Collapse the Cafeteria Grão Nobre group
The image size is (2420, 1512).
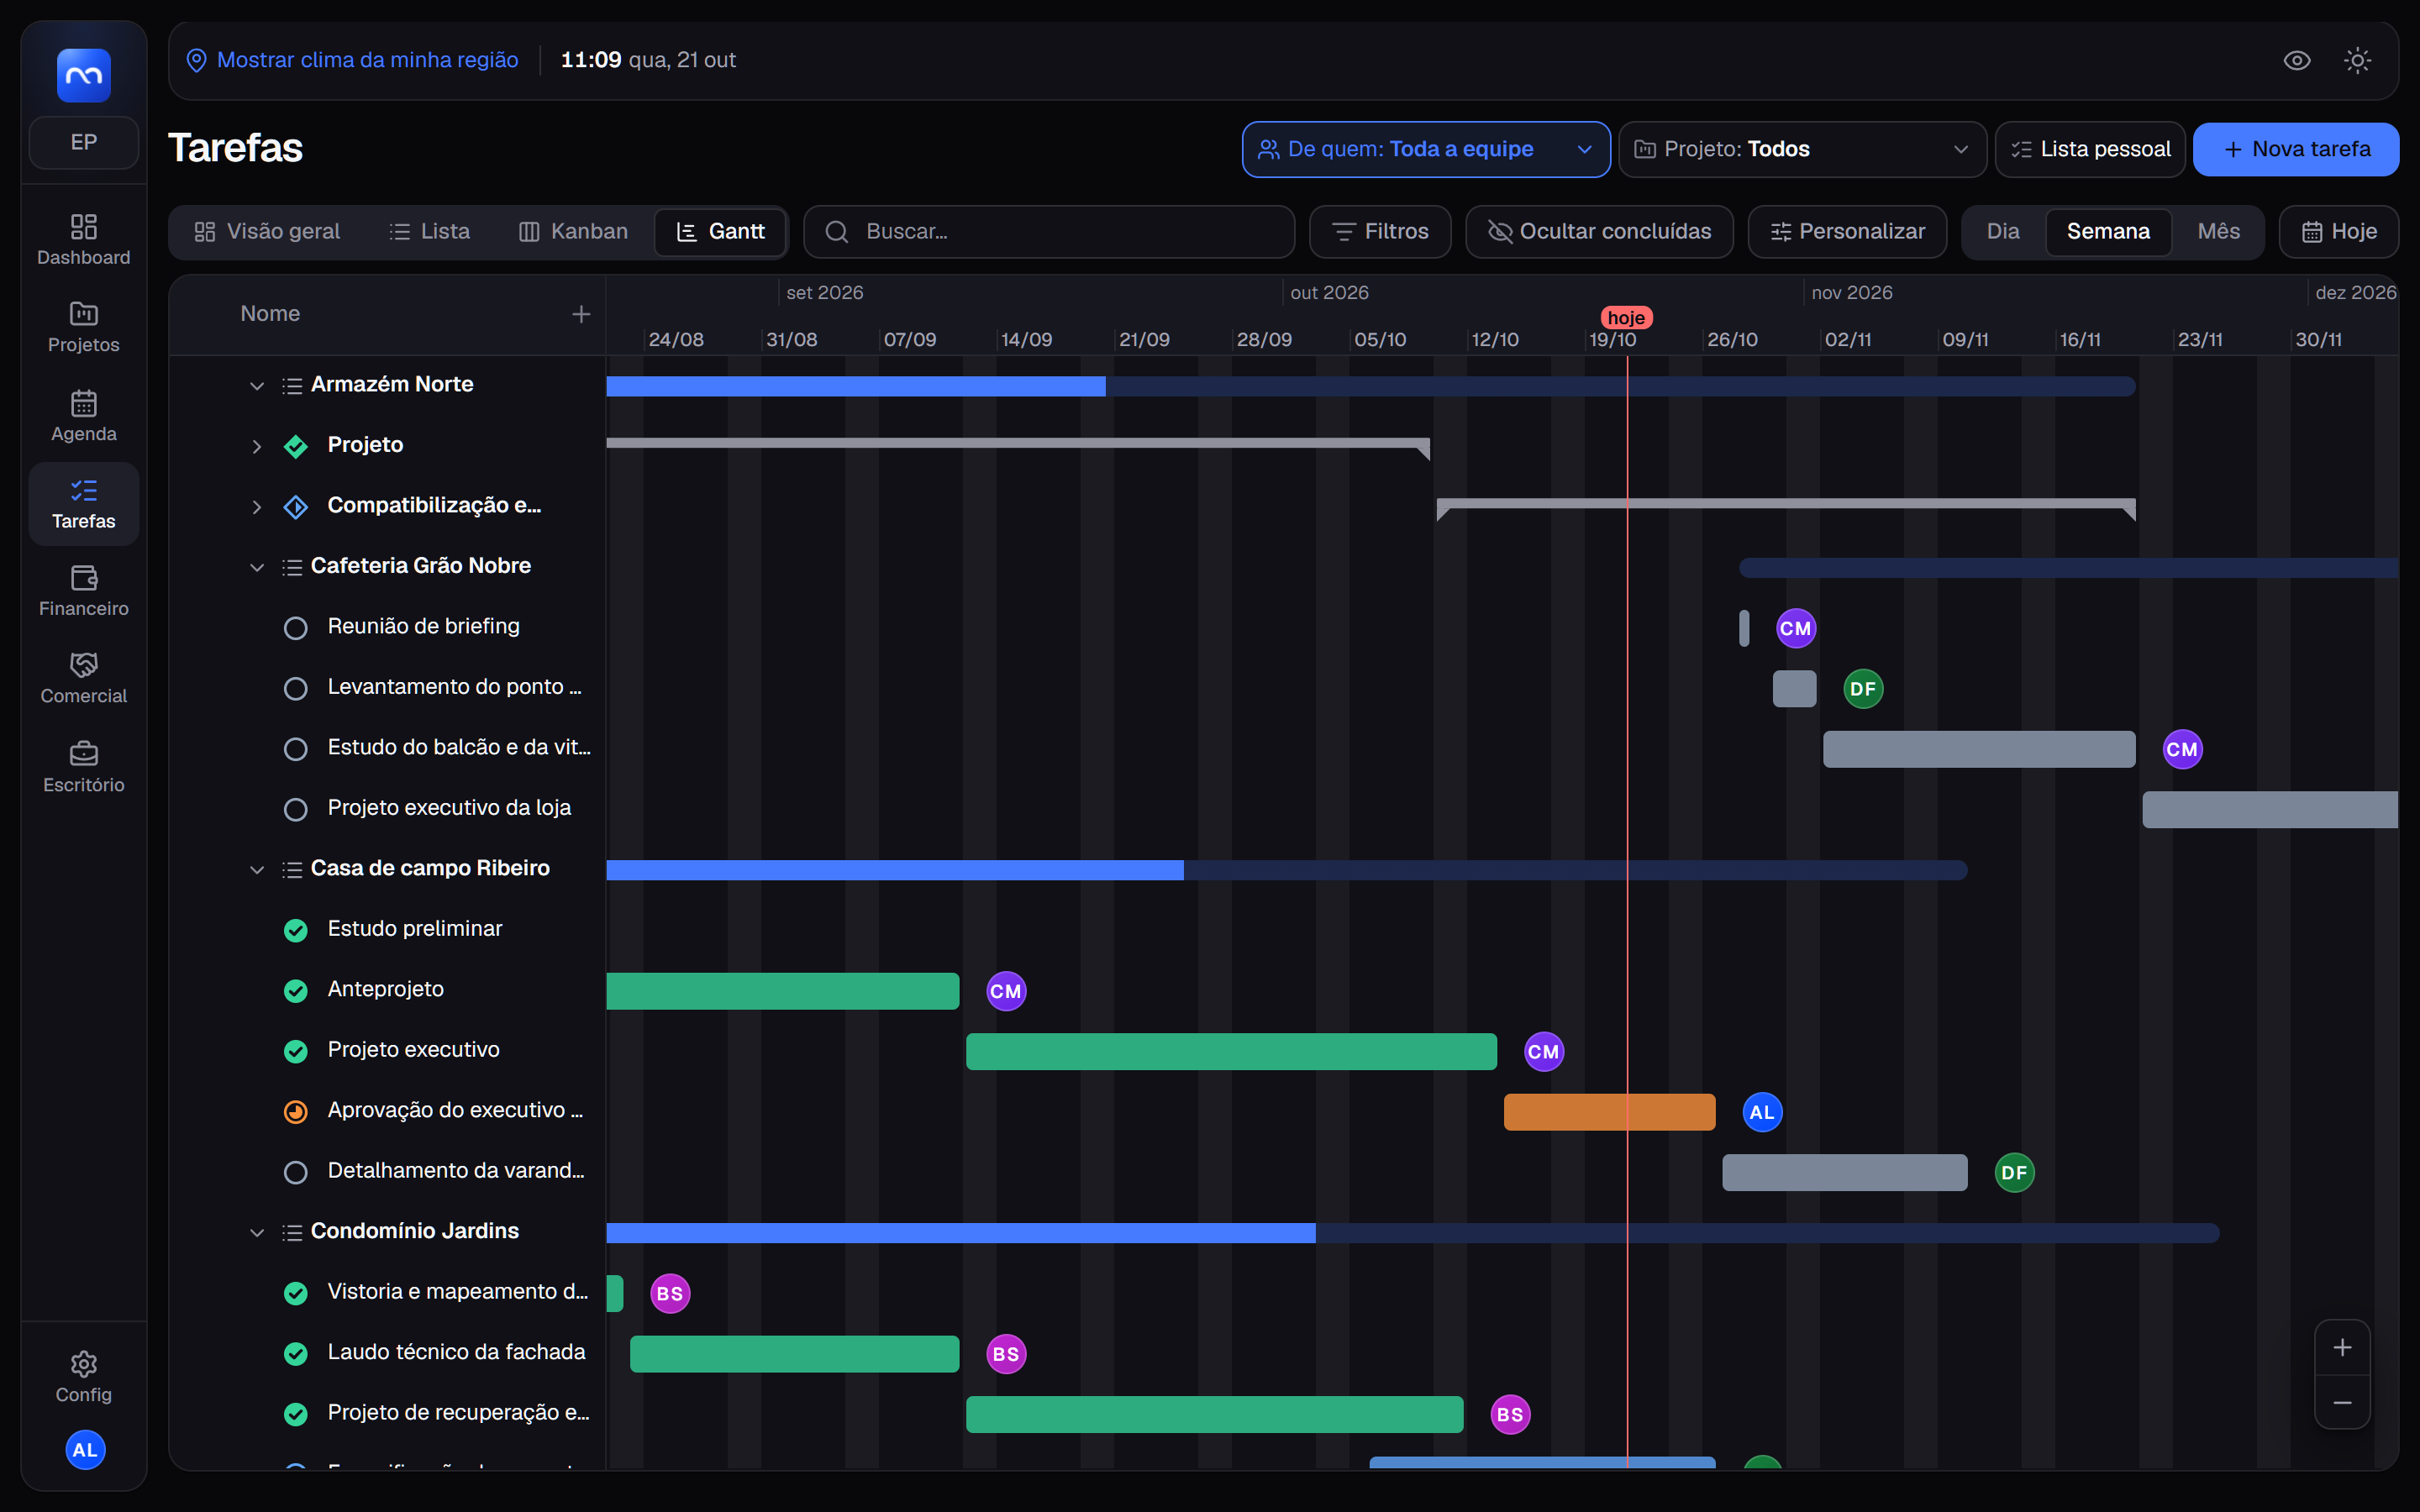point(257,567)
